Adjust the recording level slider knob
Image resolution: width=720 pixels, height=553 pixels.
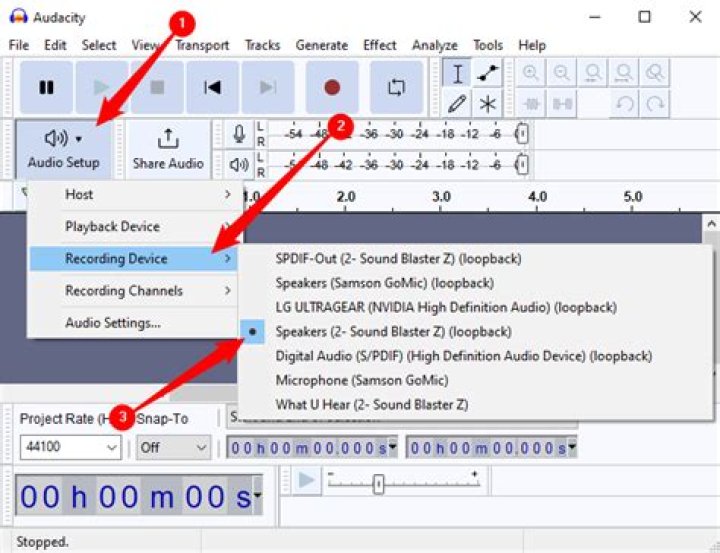point(522,134)
